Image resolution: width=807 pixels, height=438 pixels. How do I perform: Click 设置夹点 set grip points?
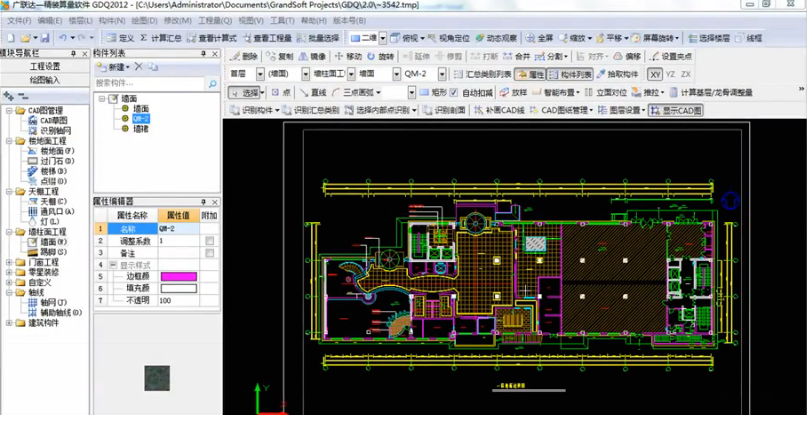pos(671,56)
